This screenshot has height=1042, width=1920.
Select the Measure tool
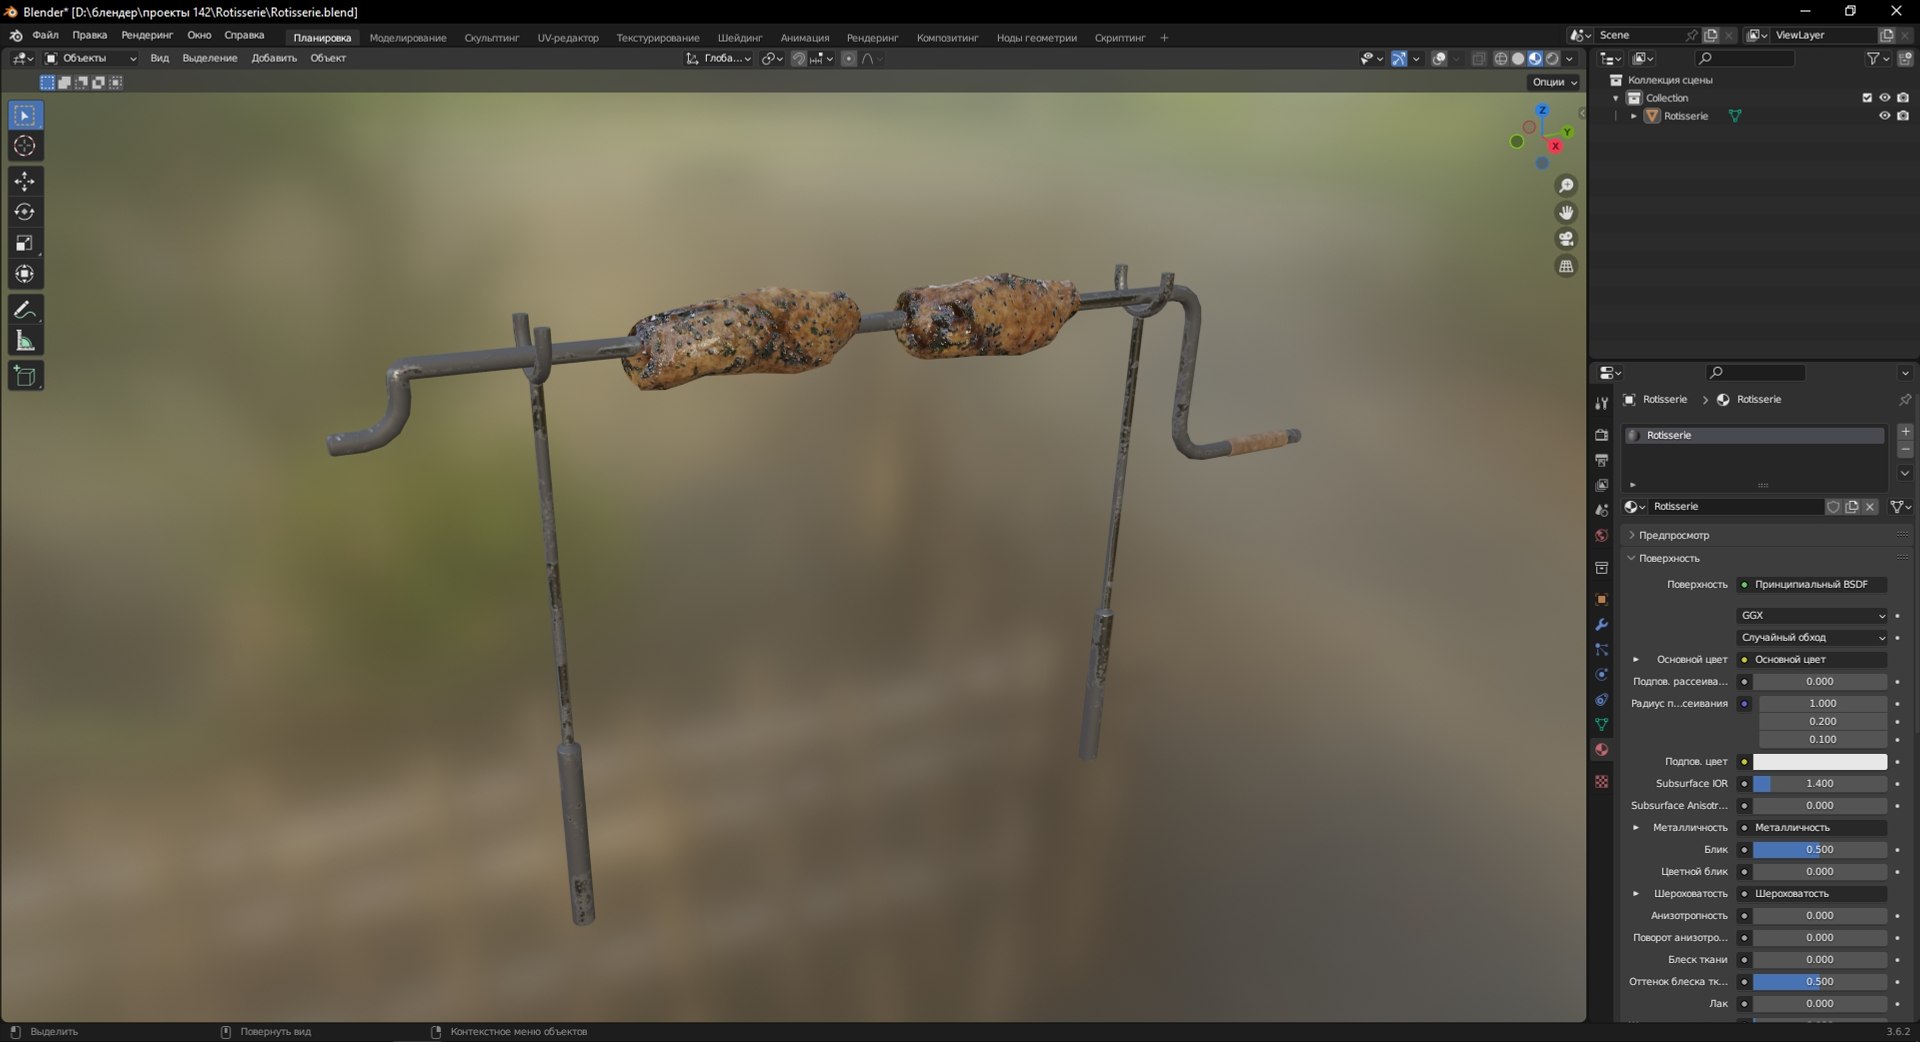pos(25,341)
